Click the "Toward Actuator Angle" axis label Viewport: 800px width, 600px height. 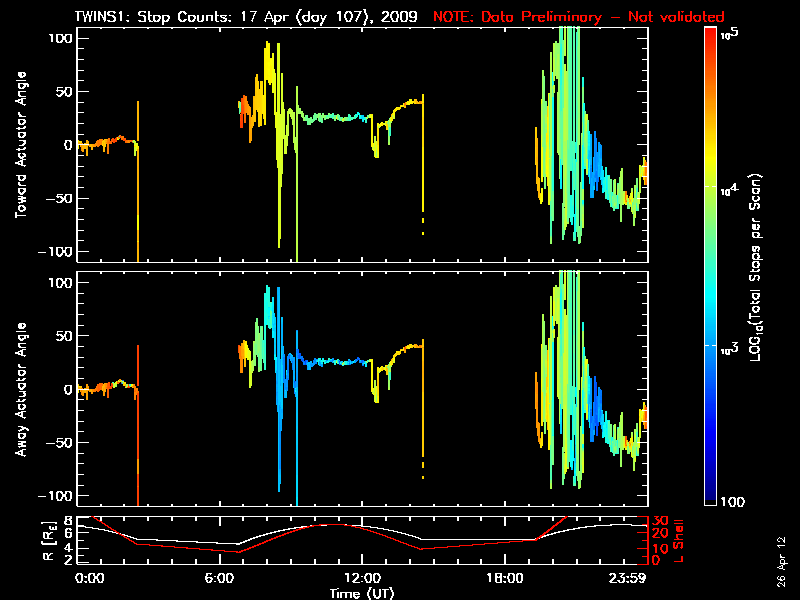pyautogui.click(x=20, y=145)
